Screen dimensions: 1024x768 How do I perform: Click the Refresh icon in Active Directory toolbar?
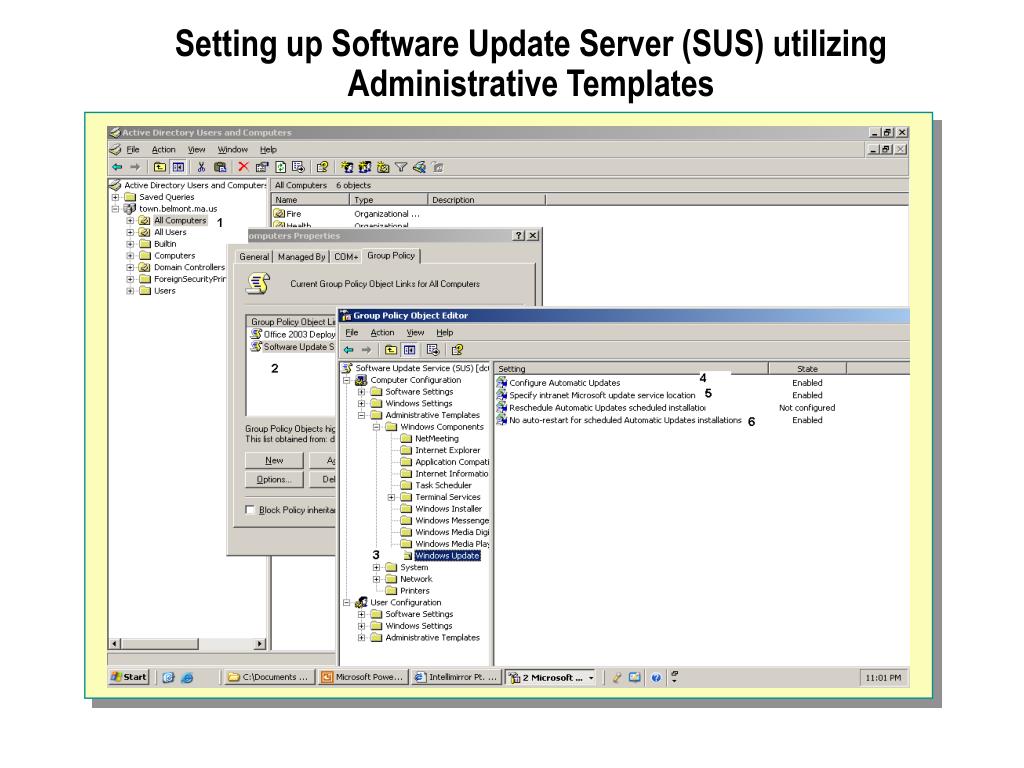(x=280, y=167)
